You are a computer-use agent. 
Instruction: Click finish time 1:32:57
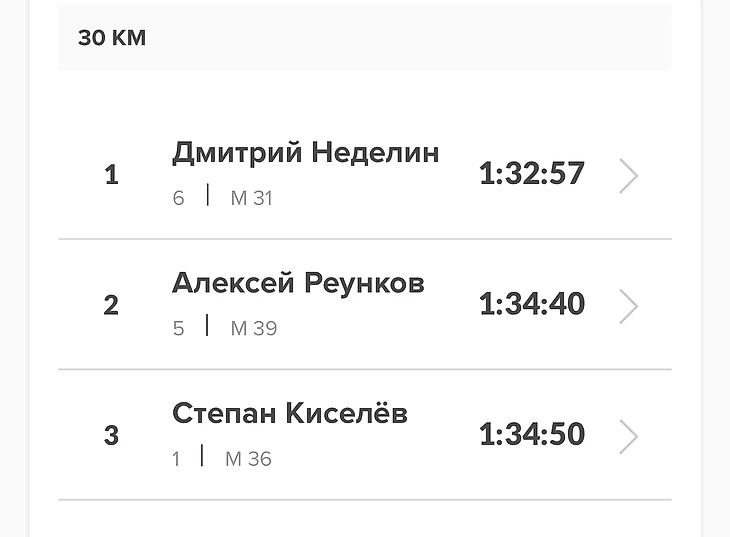point(531,174)
